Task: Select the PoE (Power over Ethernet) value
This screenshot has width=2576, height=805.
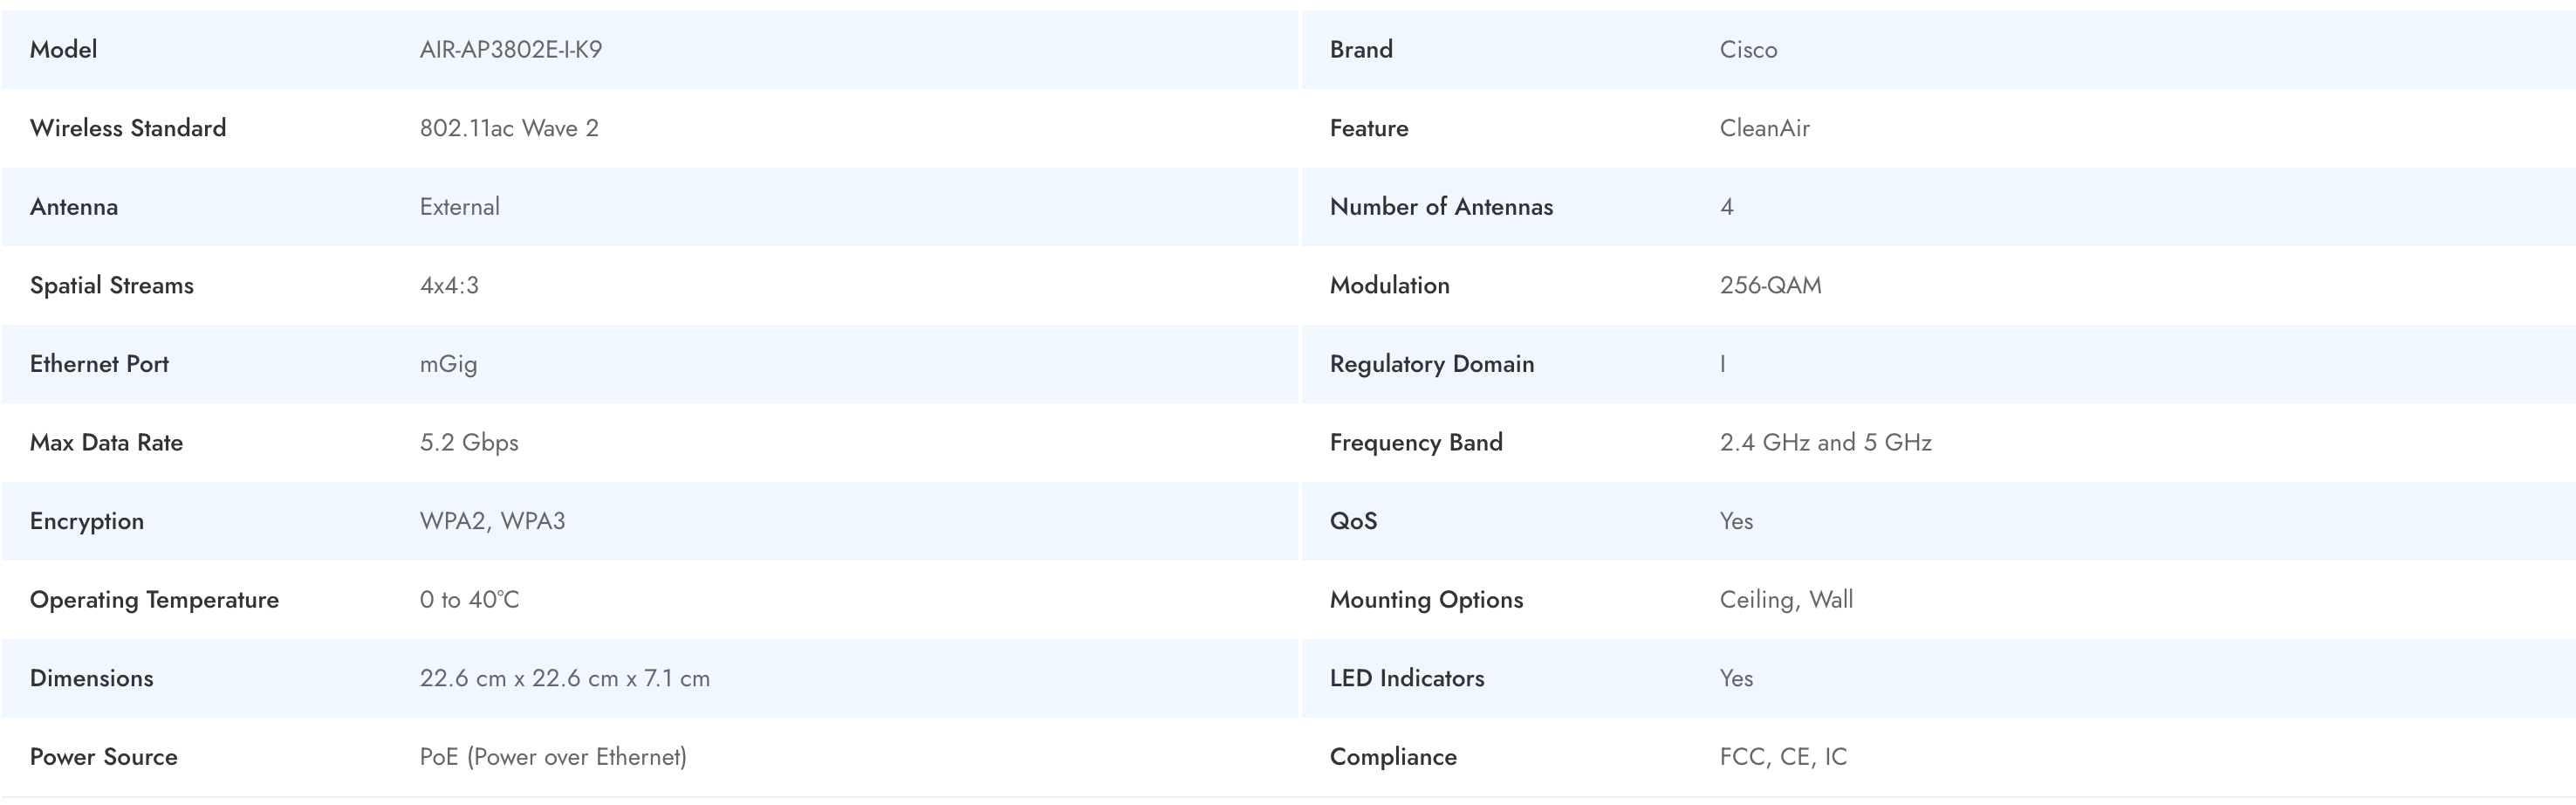Action: point(553,757)
